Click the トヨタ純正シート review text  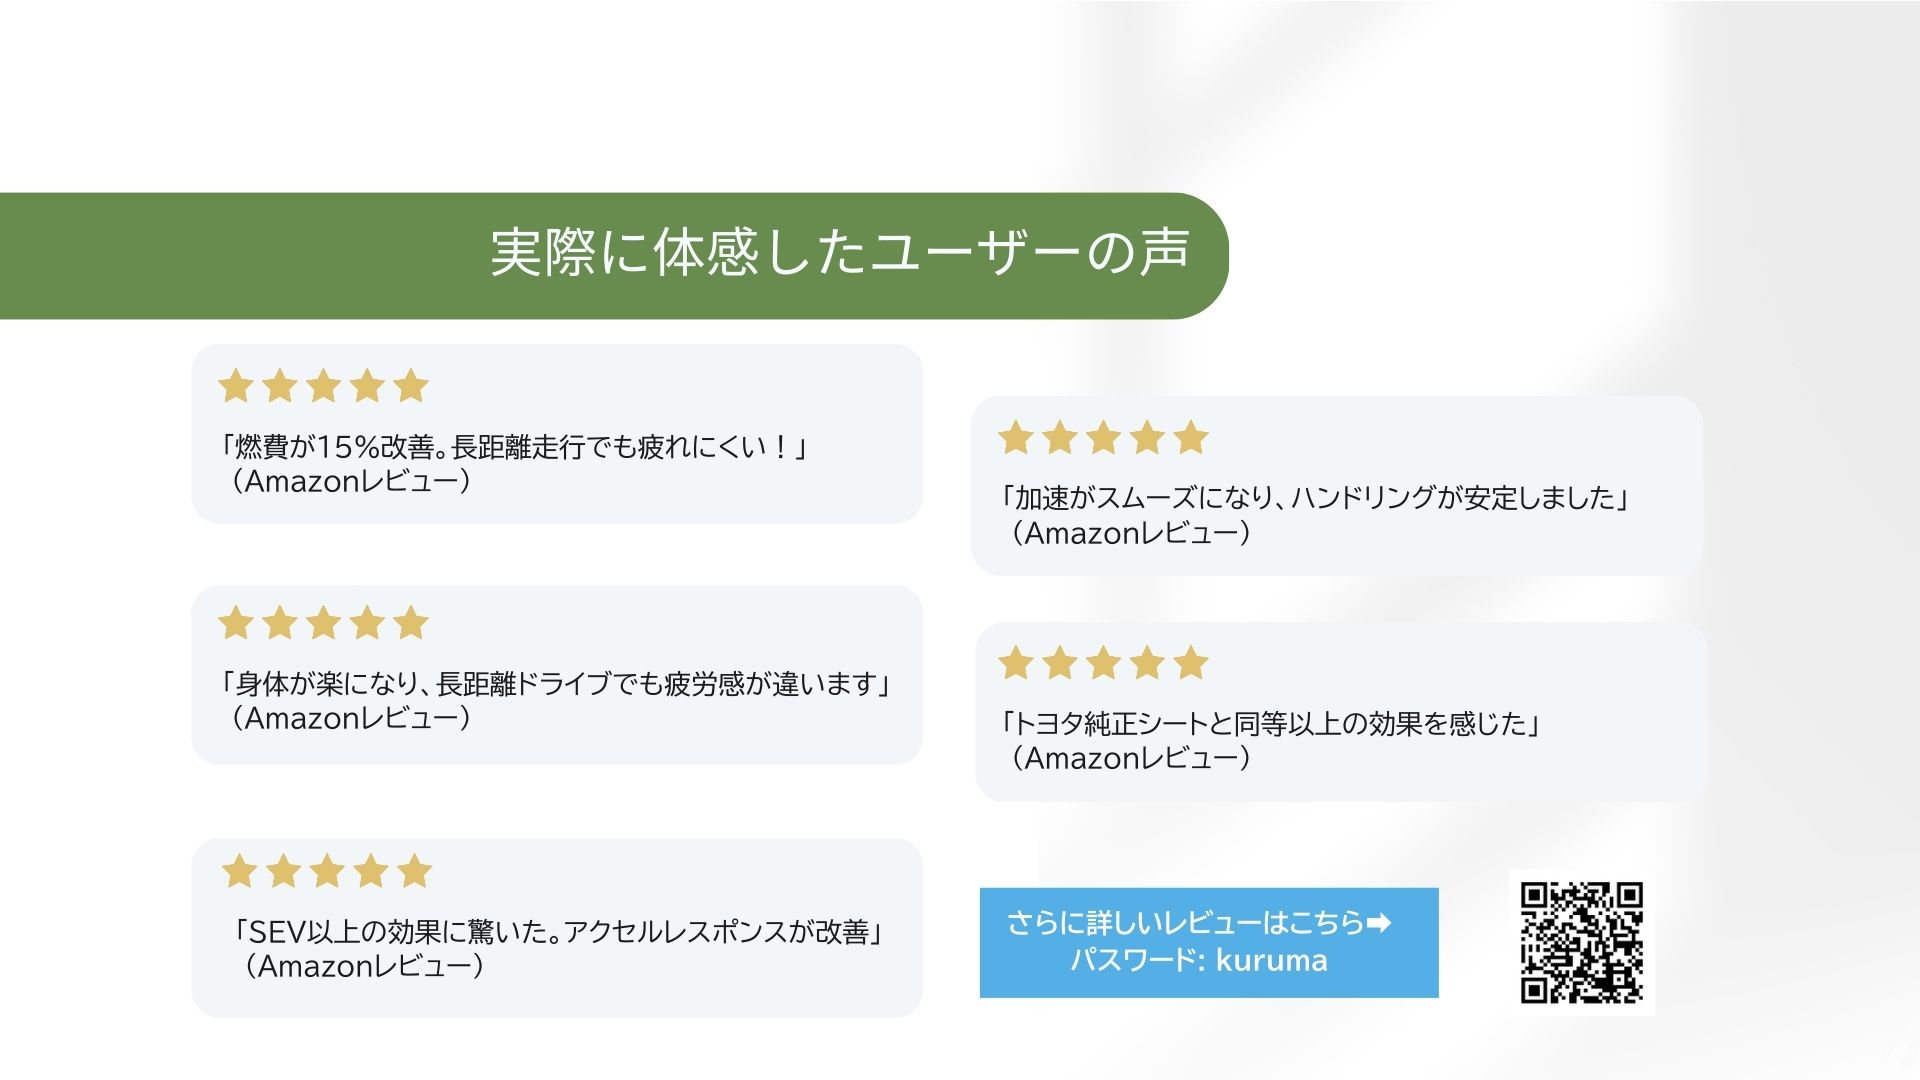click(1270, 723)
